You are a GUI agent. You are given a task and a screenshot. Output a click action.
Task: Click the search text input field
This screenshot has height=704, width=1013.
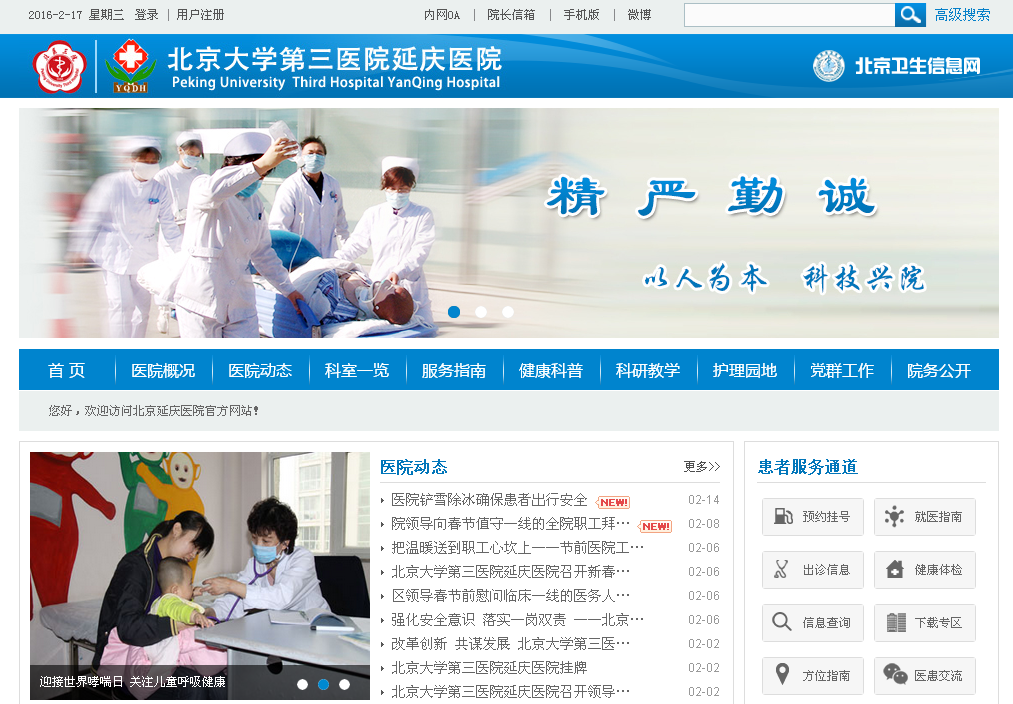click(x=789, y=15)
